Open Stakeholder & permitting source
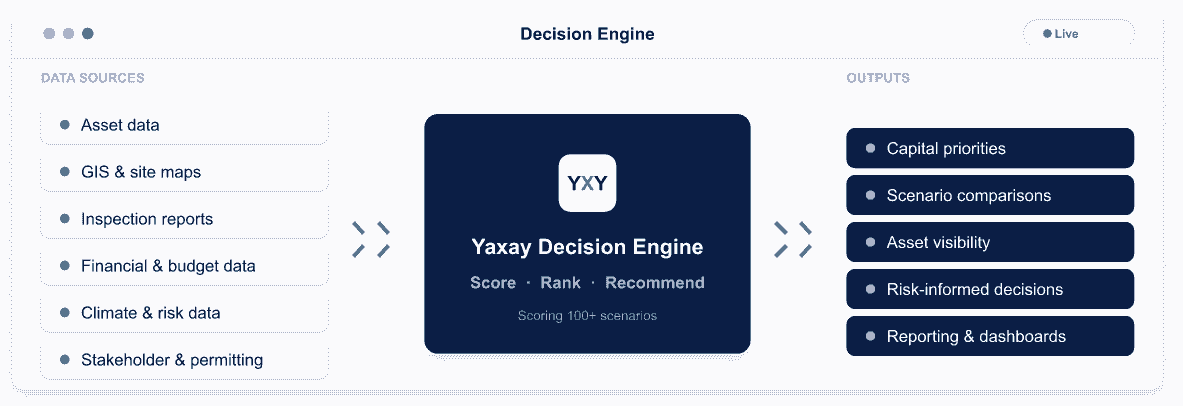 185,360
